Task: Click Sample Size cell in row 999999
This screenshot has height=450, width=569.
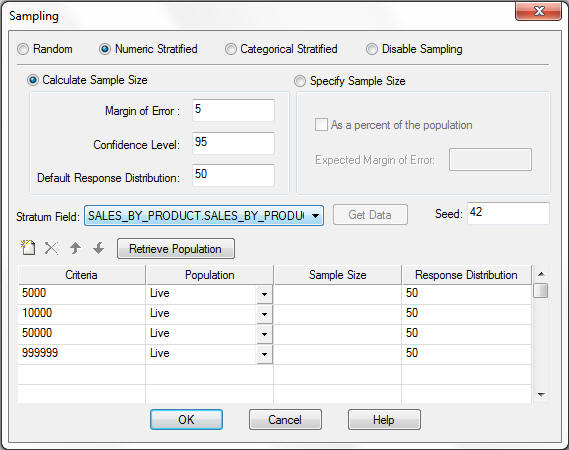Action: pyautogui.click(x=337, y=354)
